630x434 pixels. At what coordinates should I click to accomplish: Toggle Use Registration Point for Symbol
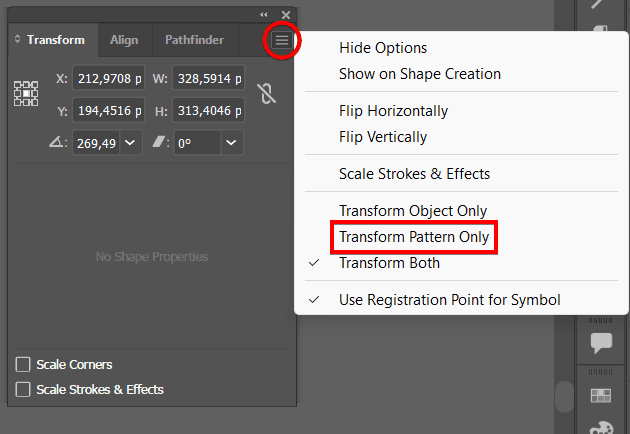click(x=449, y=300)
